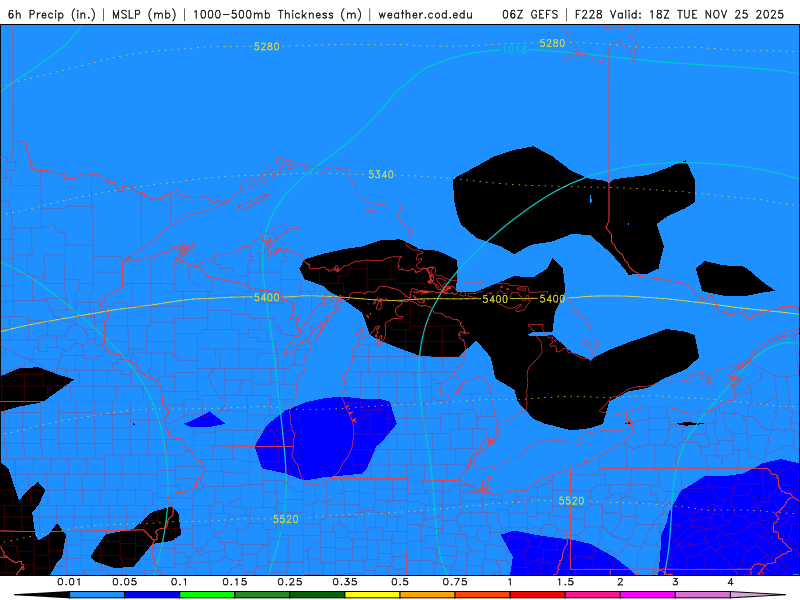Image resolution: width=800 pixels, height=600 pixels.
Task: Pick the light orange 0.5–0.75 legend swatch
Action: tap(428, 595)
